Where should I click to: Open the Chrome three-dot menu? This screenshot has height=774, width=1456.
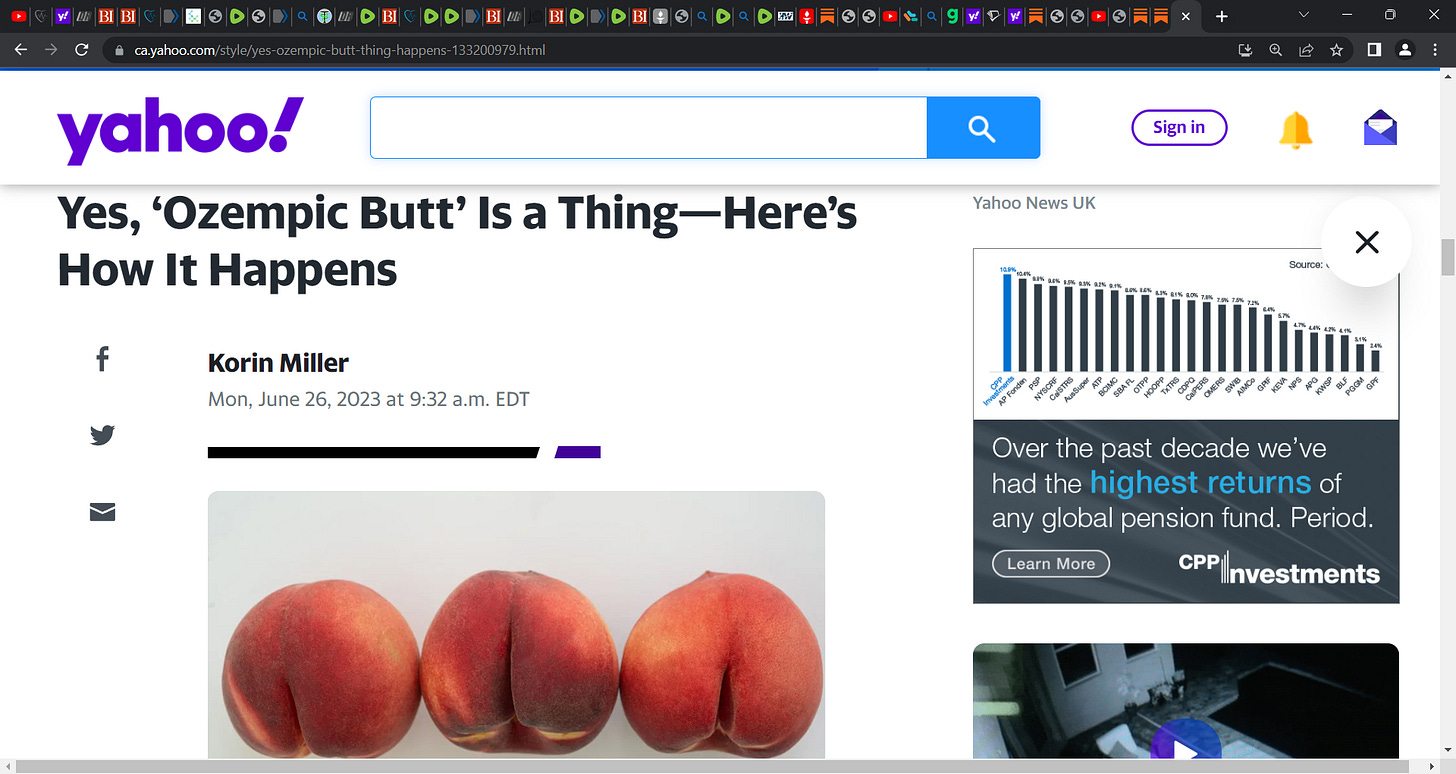point(1436,49)
